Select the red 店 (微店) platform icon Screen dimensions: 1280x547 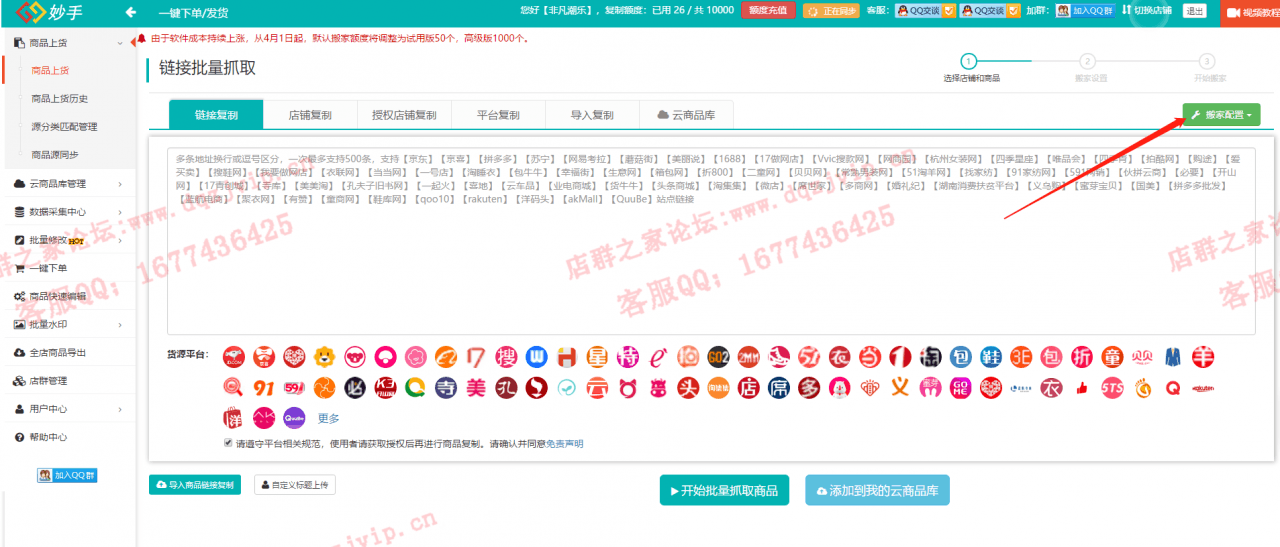(749, 387)
